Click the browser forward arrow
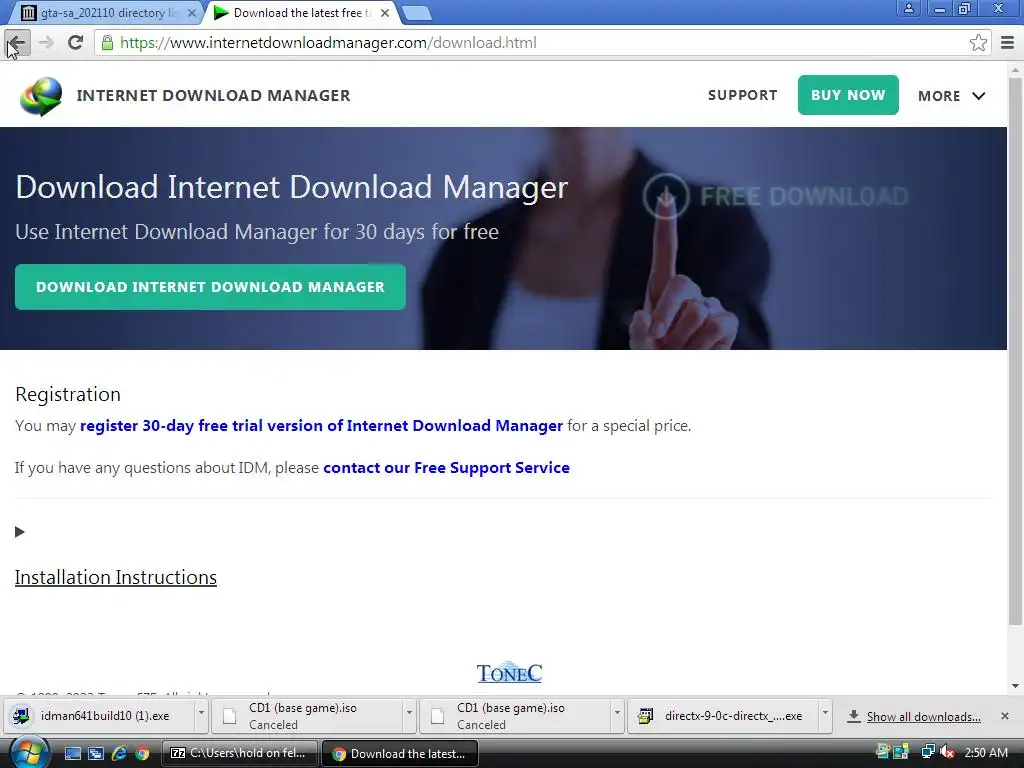The height and width of the screenshot is (768, 1024). [x=46, y=43]
